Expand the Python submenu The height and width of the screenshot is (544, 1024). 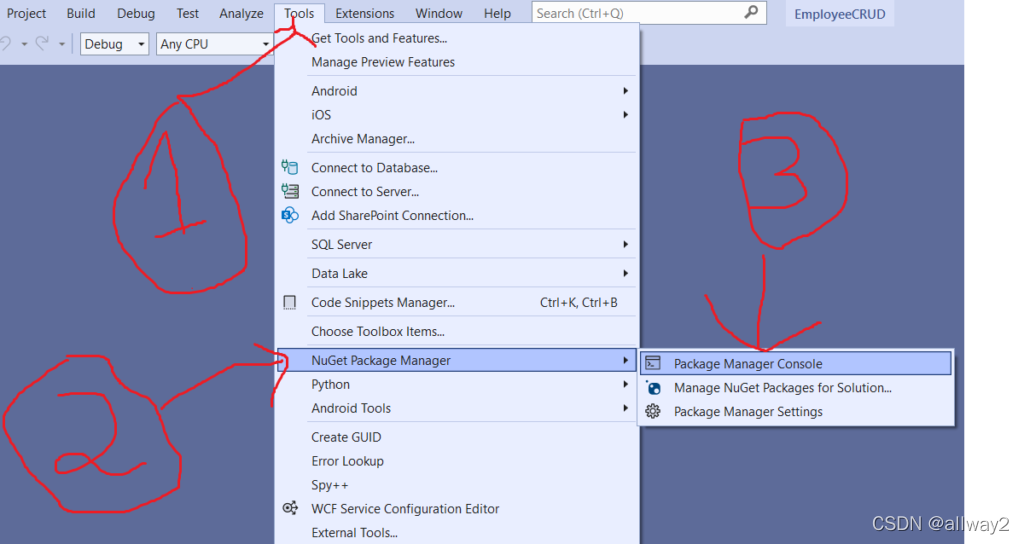[456, 385]
